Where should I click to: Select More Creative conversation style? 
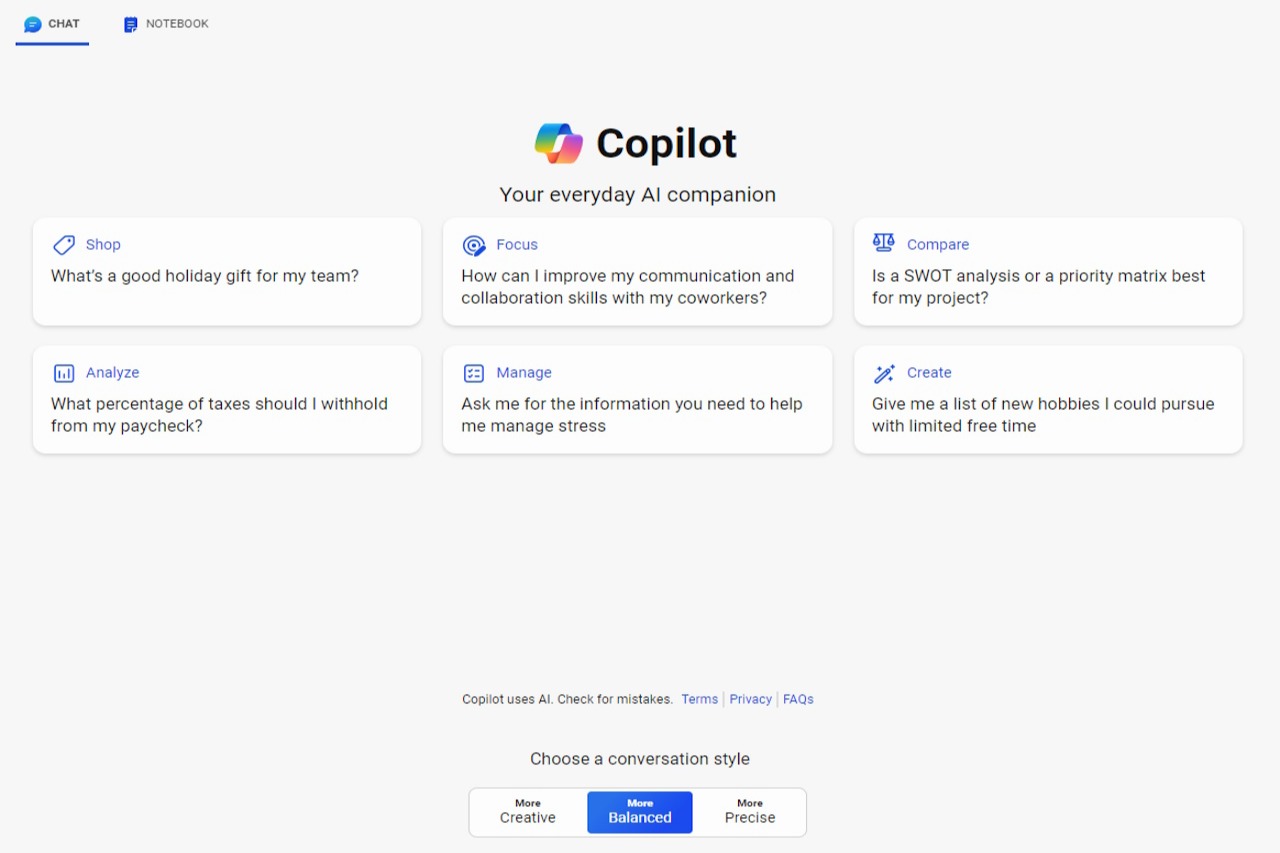528,811
